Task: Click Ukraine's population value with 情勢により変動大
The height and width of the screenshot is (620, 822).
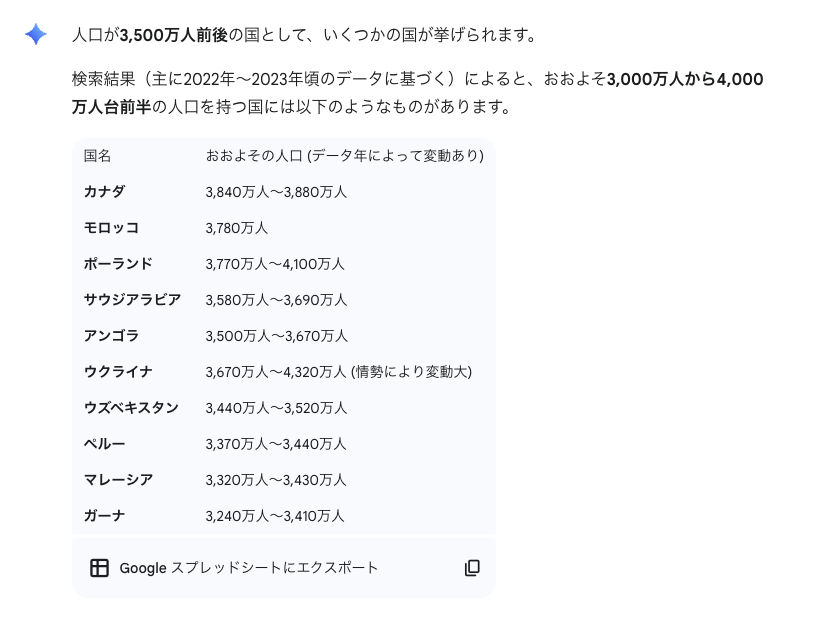Action: (x=338, y=372)
